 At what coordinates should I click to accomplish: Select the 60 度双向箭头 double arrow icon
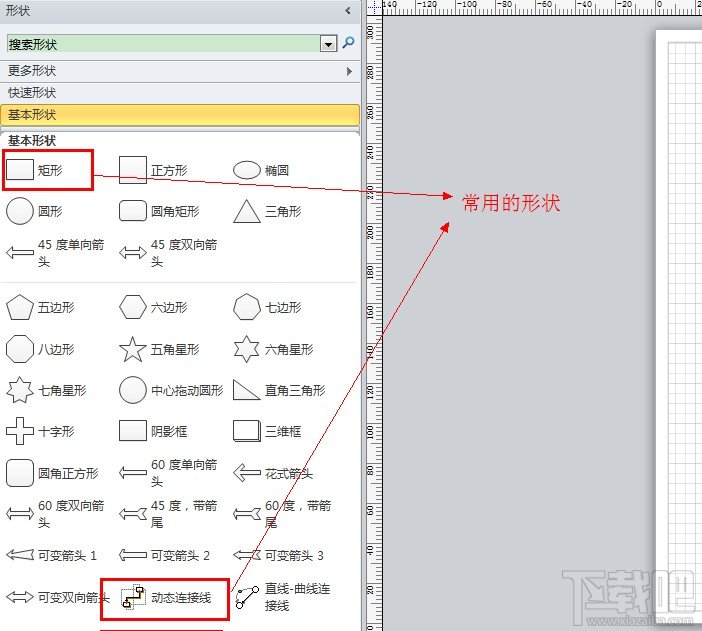point(20,514)
